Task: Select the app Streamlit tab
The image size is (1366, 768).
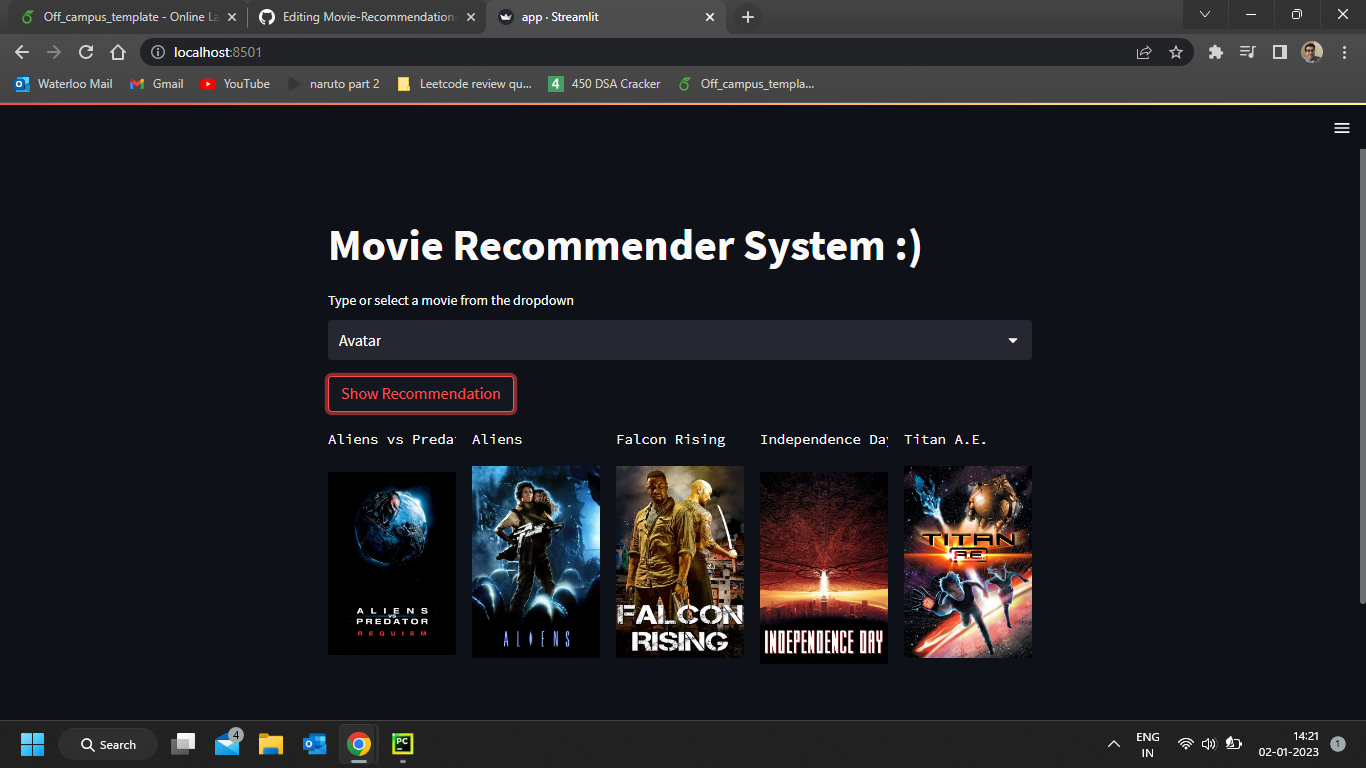Action: [x=606, y=17]
